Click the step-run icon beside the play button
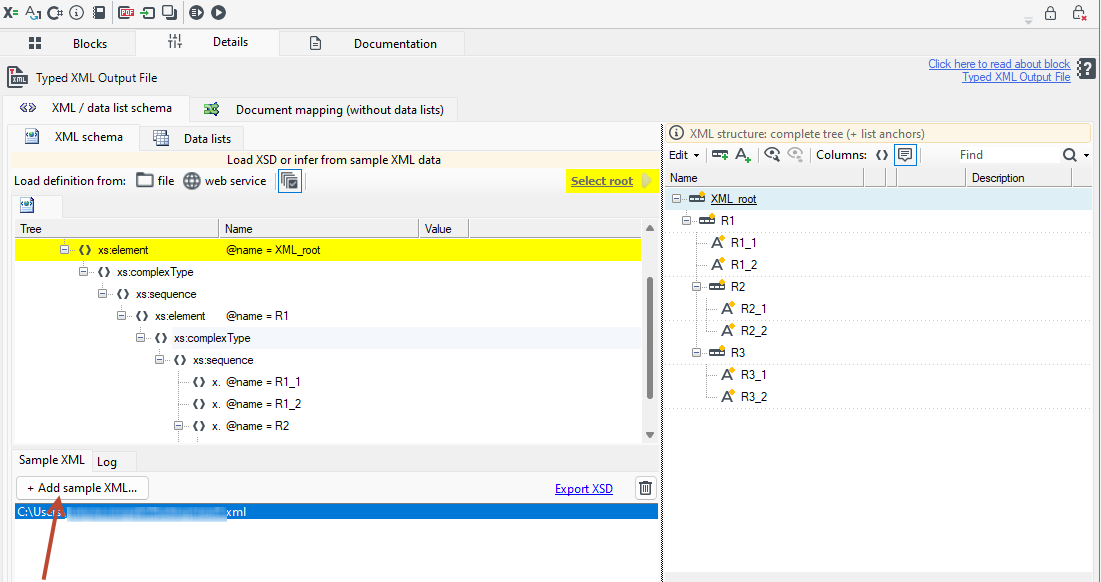The height and width of the screenshot is (582, 1101). [197, 13]
